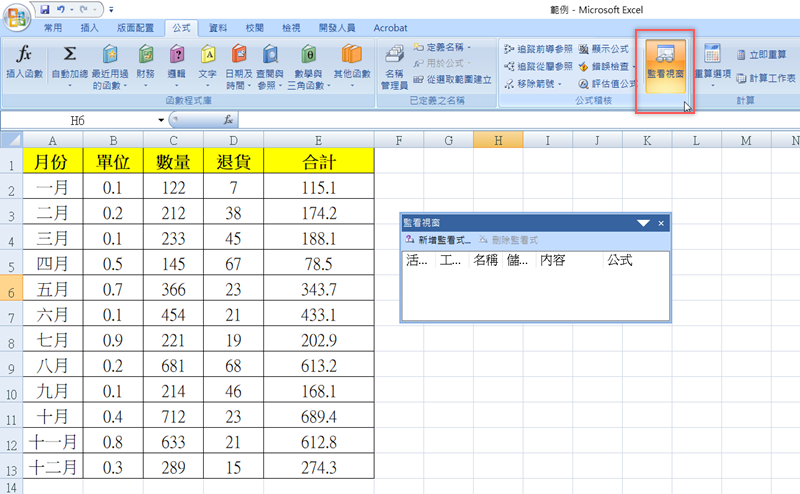The width and height of the screenshot is (800, 494).
Task: Open the 財務 financial functions icon
Action: coord(146,54)
